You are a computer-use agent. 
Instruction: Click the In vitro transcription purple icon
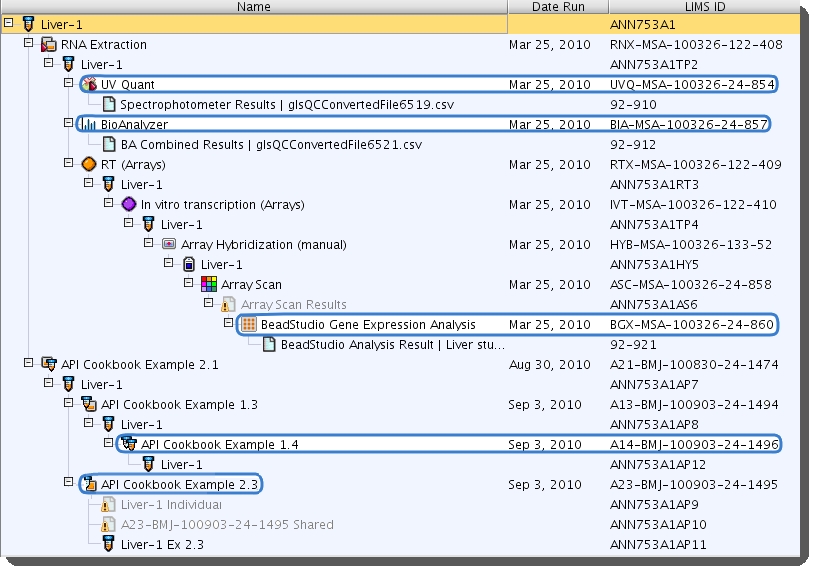coord(129,205)
